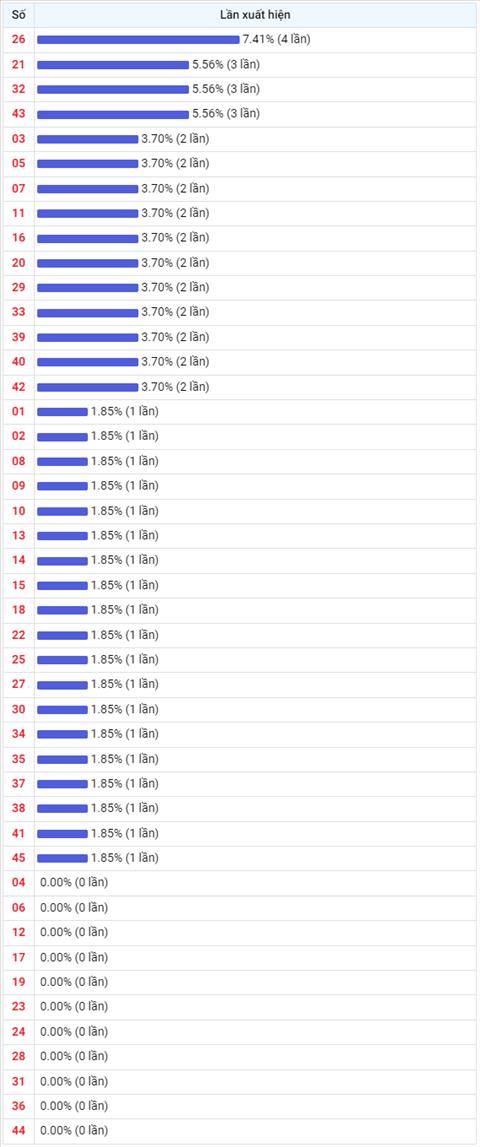Select number 35 row label
The width and height of the screenshot is (480, 1147).
point(18,759)
